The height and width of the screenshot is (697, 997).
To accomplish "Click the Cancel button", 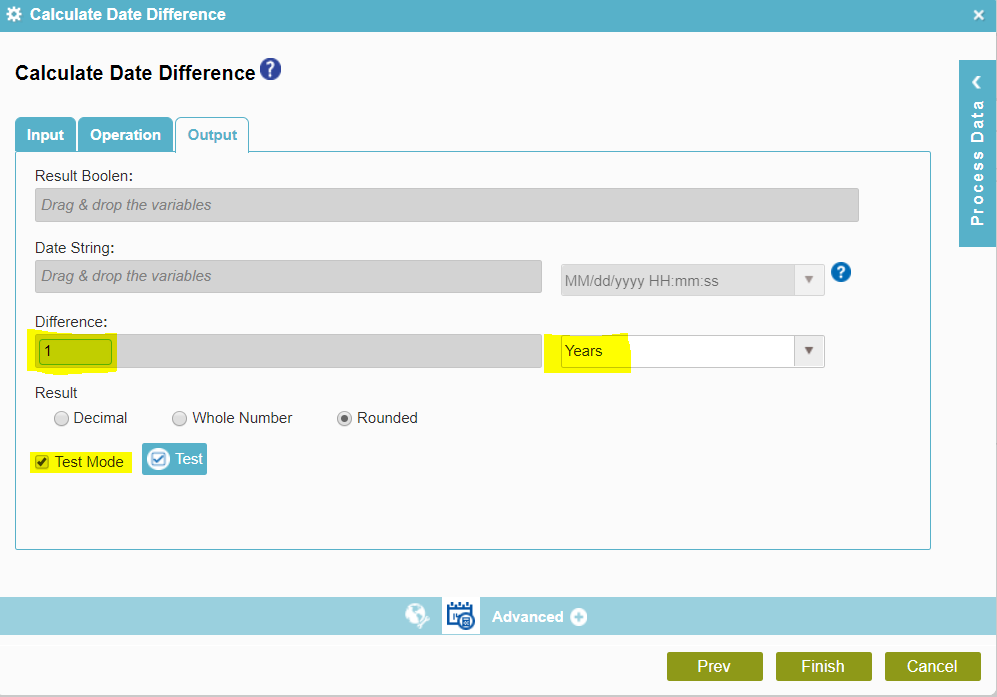I will pos(932,666).
